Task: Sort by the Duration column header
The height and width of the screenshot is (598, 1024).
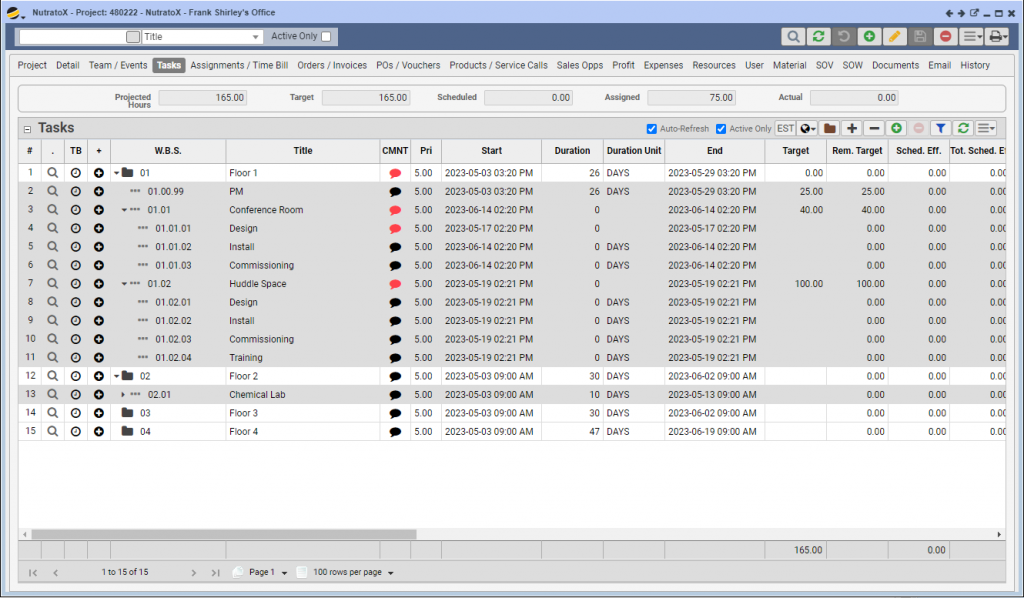Action: [572, 151]
